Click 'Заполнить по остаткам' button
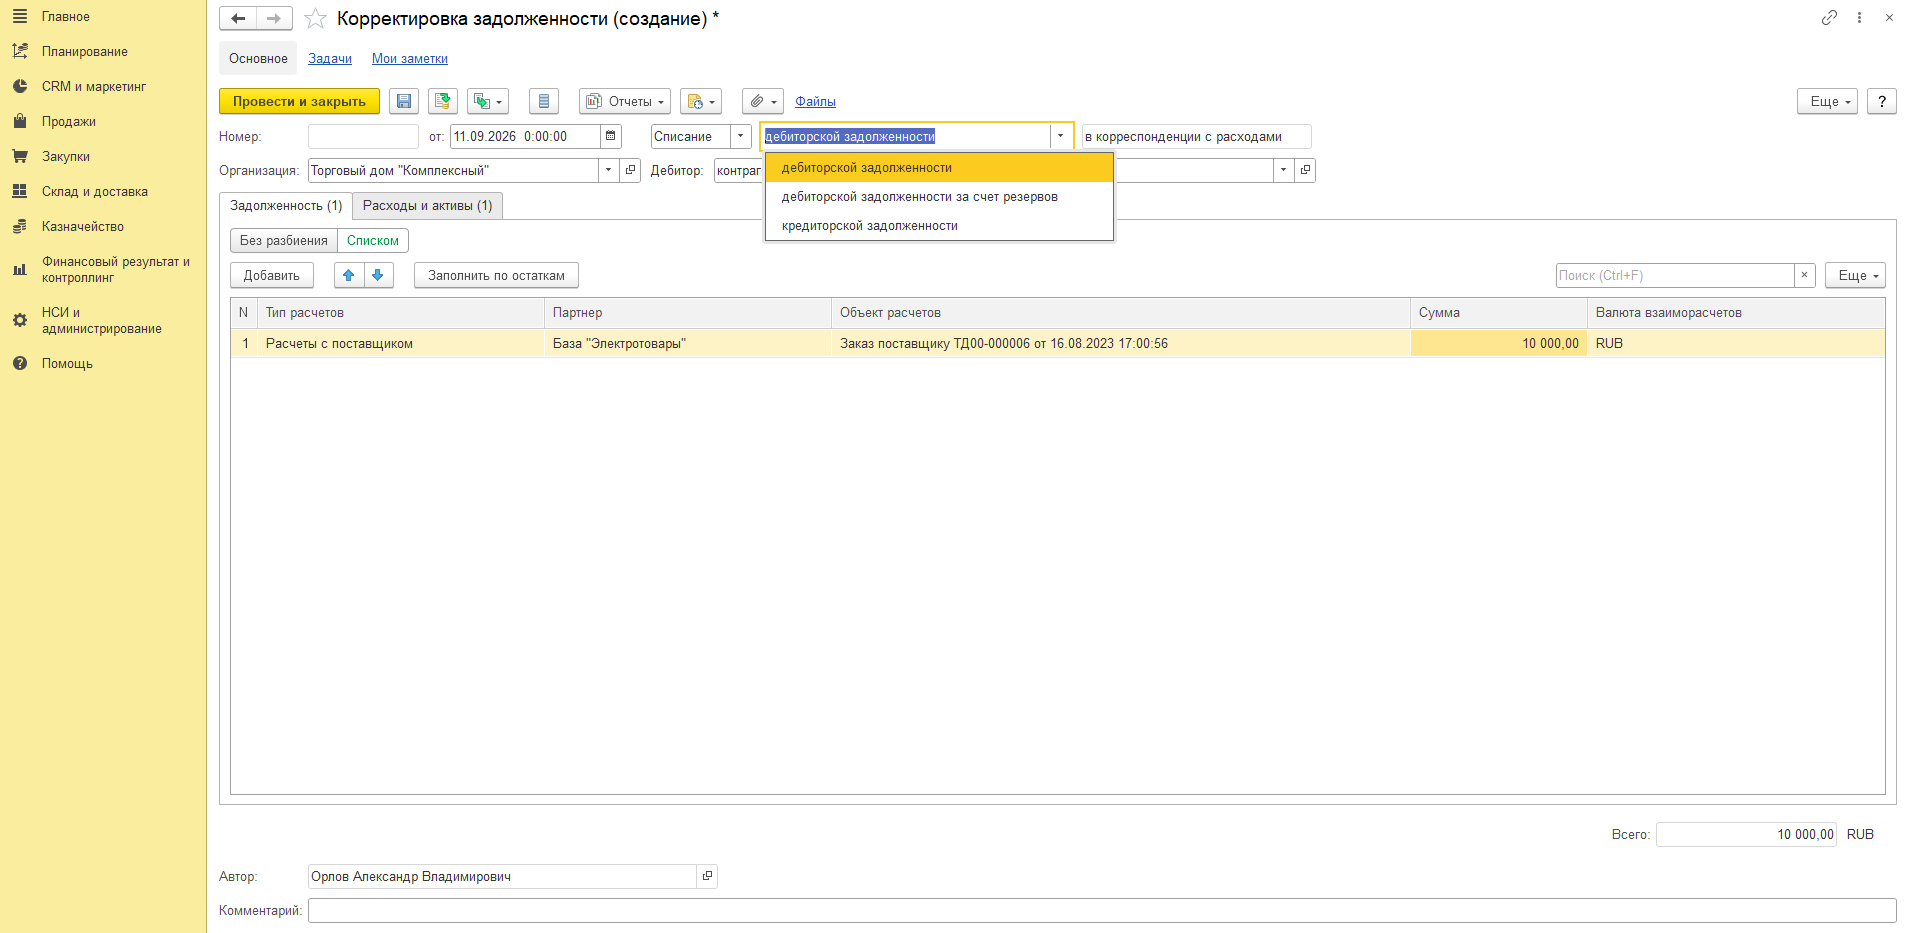 pyautogui.click(x=496, y=275)
